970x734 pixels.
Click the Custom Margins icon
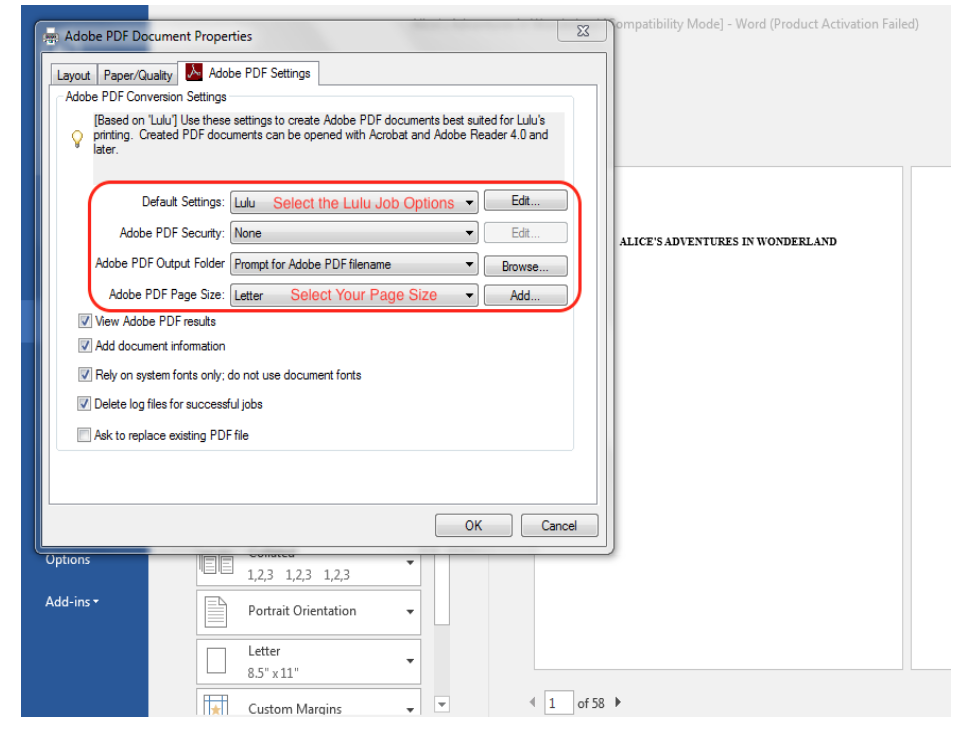pyautogui.click(x=216, y=706)
